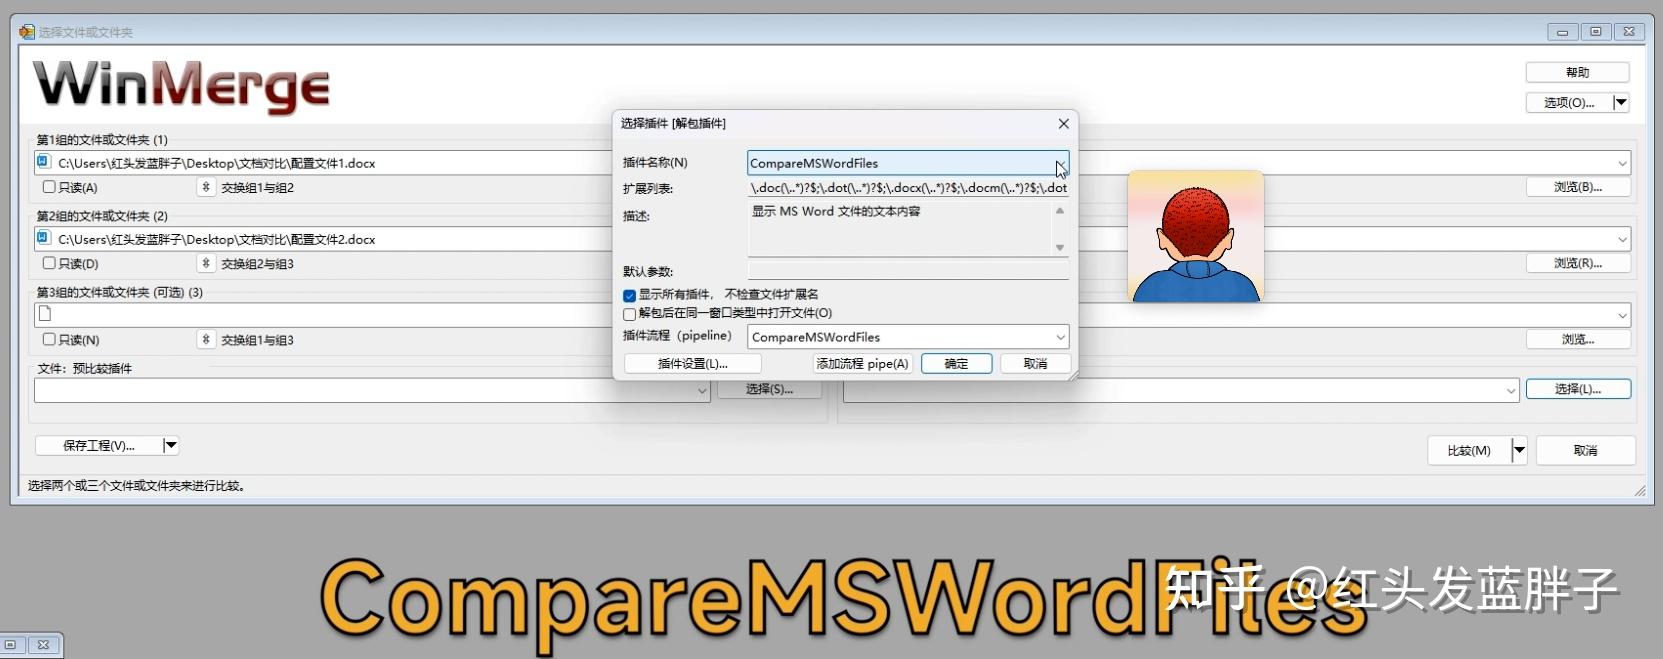Click the 选择(S)... button behind the dialog
The image size is (1663, 659).
click(769, 389)
